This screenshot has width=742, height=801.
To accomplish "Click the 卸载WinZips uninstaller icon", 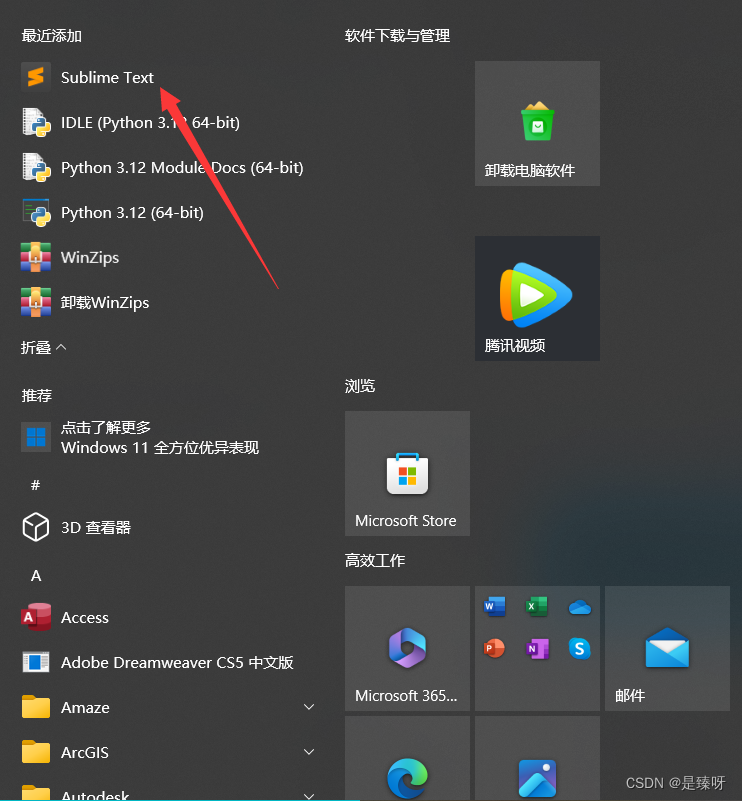I will (36, 302).
